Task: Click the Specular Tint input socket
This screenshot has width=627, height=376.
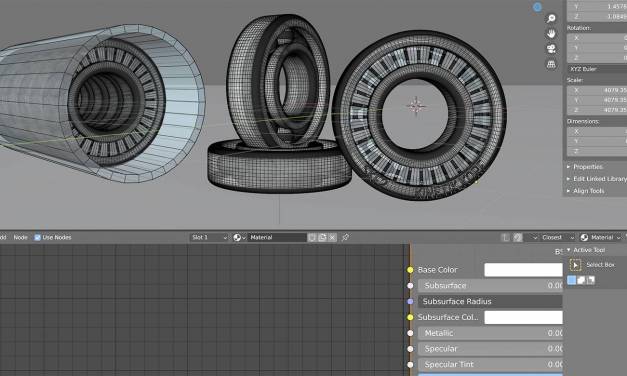Action: [410, 364]
